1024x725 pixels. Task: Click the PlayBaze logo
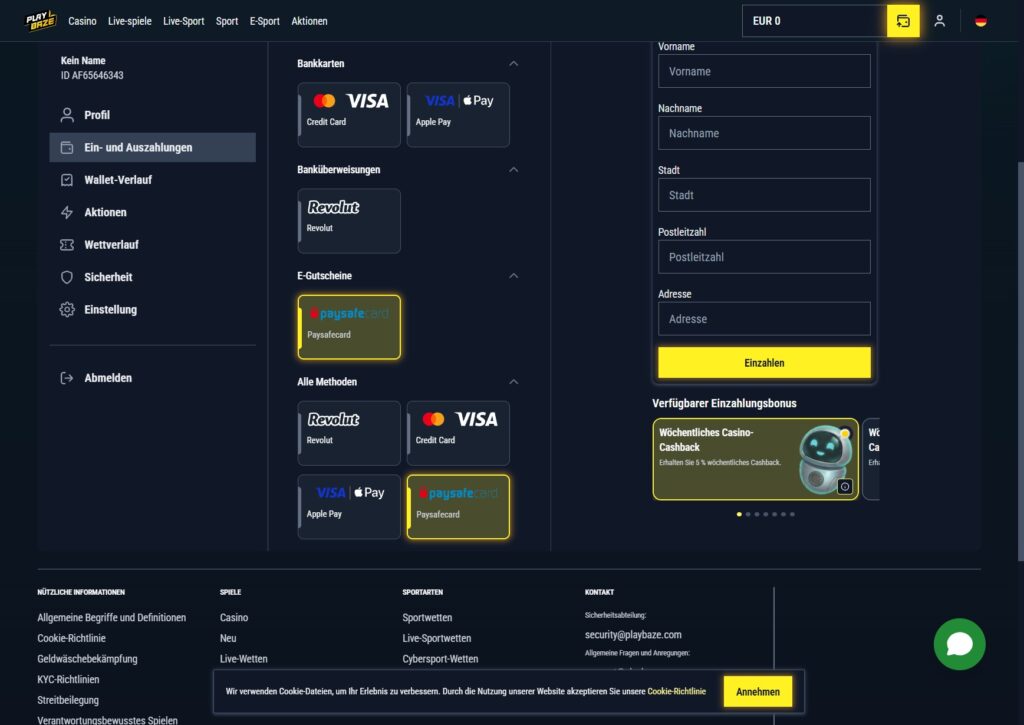coord(40,21)
